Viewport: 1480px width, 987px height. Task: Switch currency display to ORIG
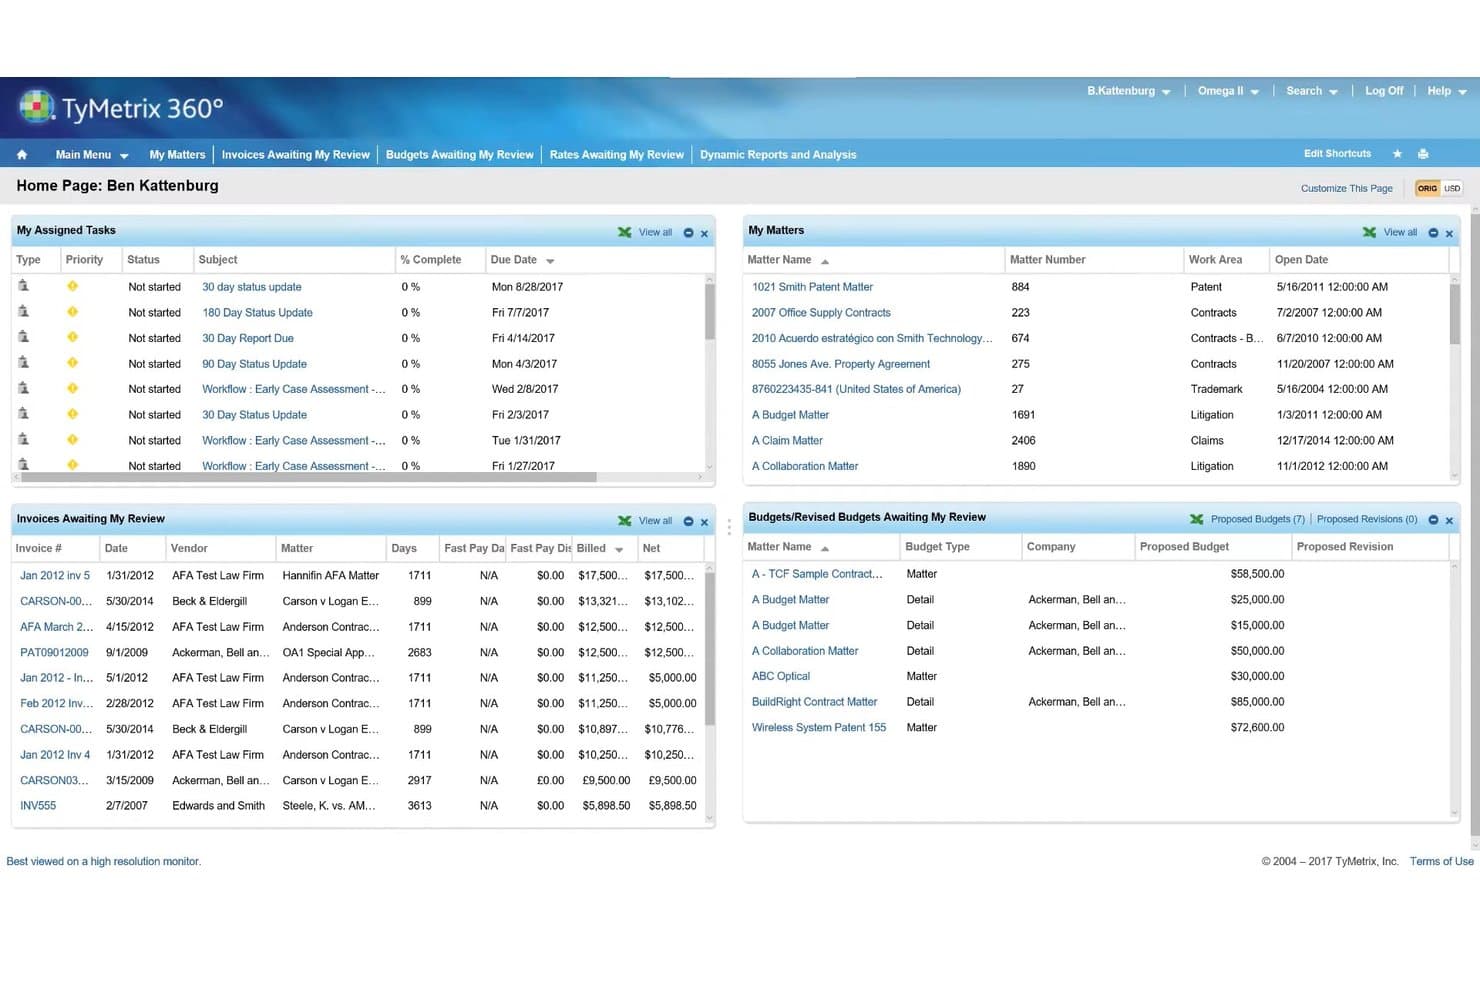click(x=1427, y=188)
